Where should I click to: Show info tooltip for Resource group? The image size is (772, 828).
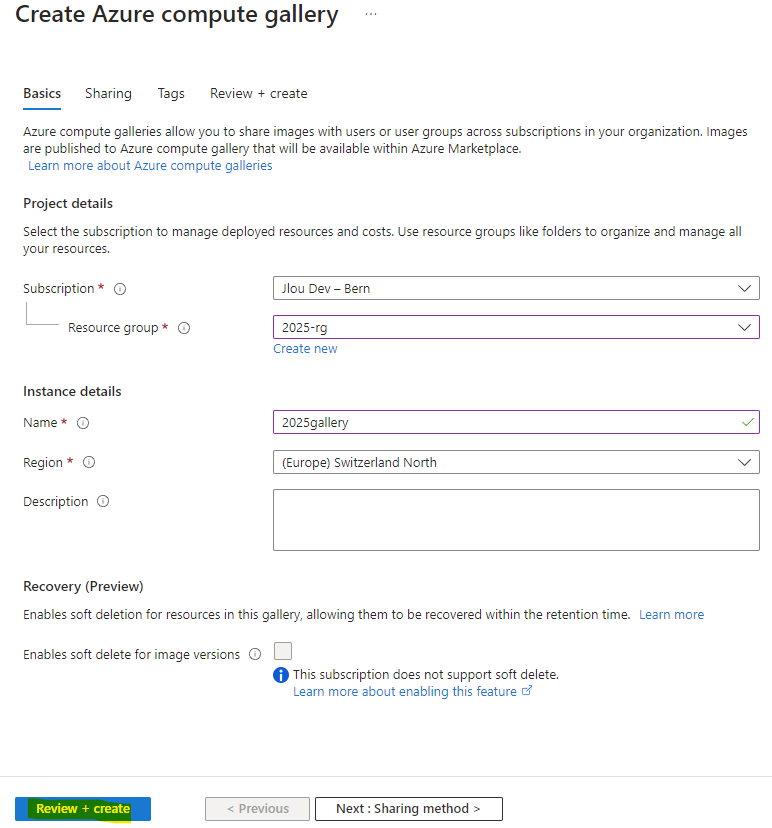point(184,328)
